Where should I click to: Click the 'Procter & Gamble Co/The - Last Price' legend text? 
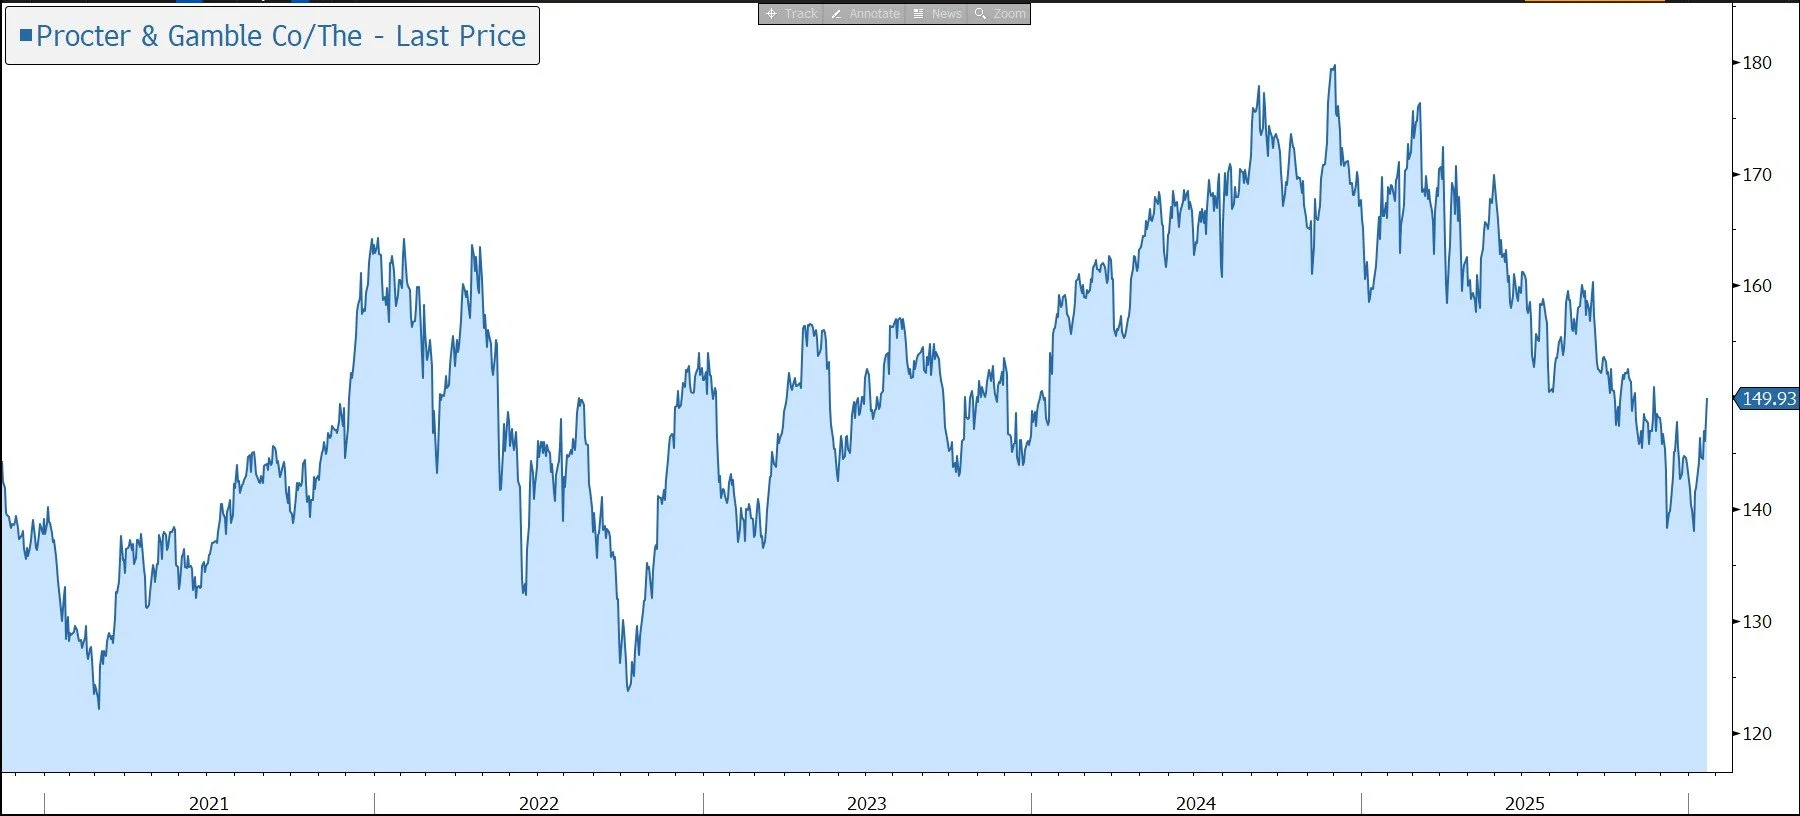pos(281,36)
